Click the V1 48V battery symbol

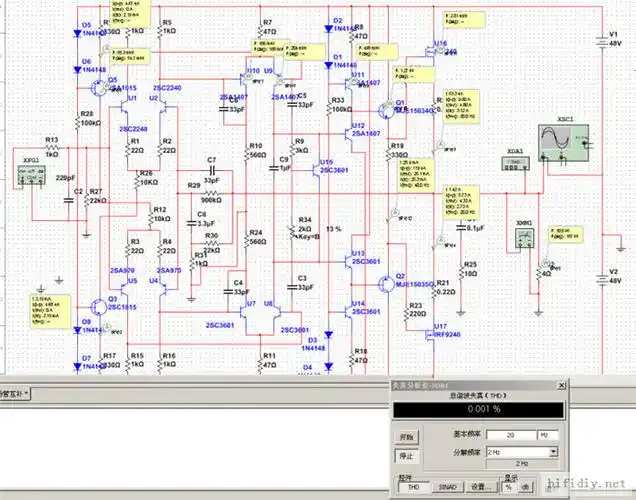[603, 41]
